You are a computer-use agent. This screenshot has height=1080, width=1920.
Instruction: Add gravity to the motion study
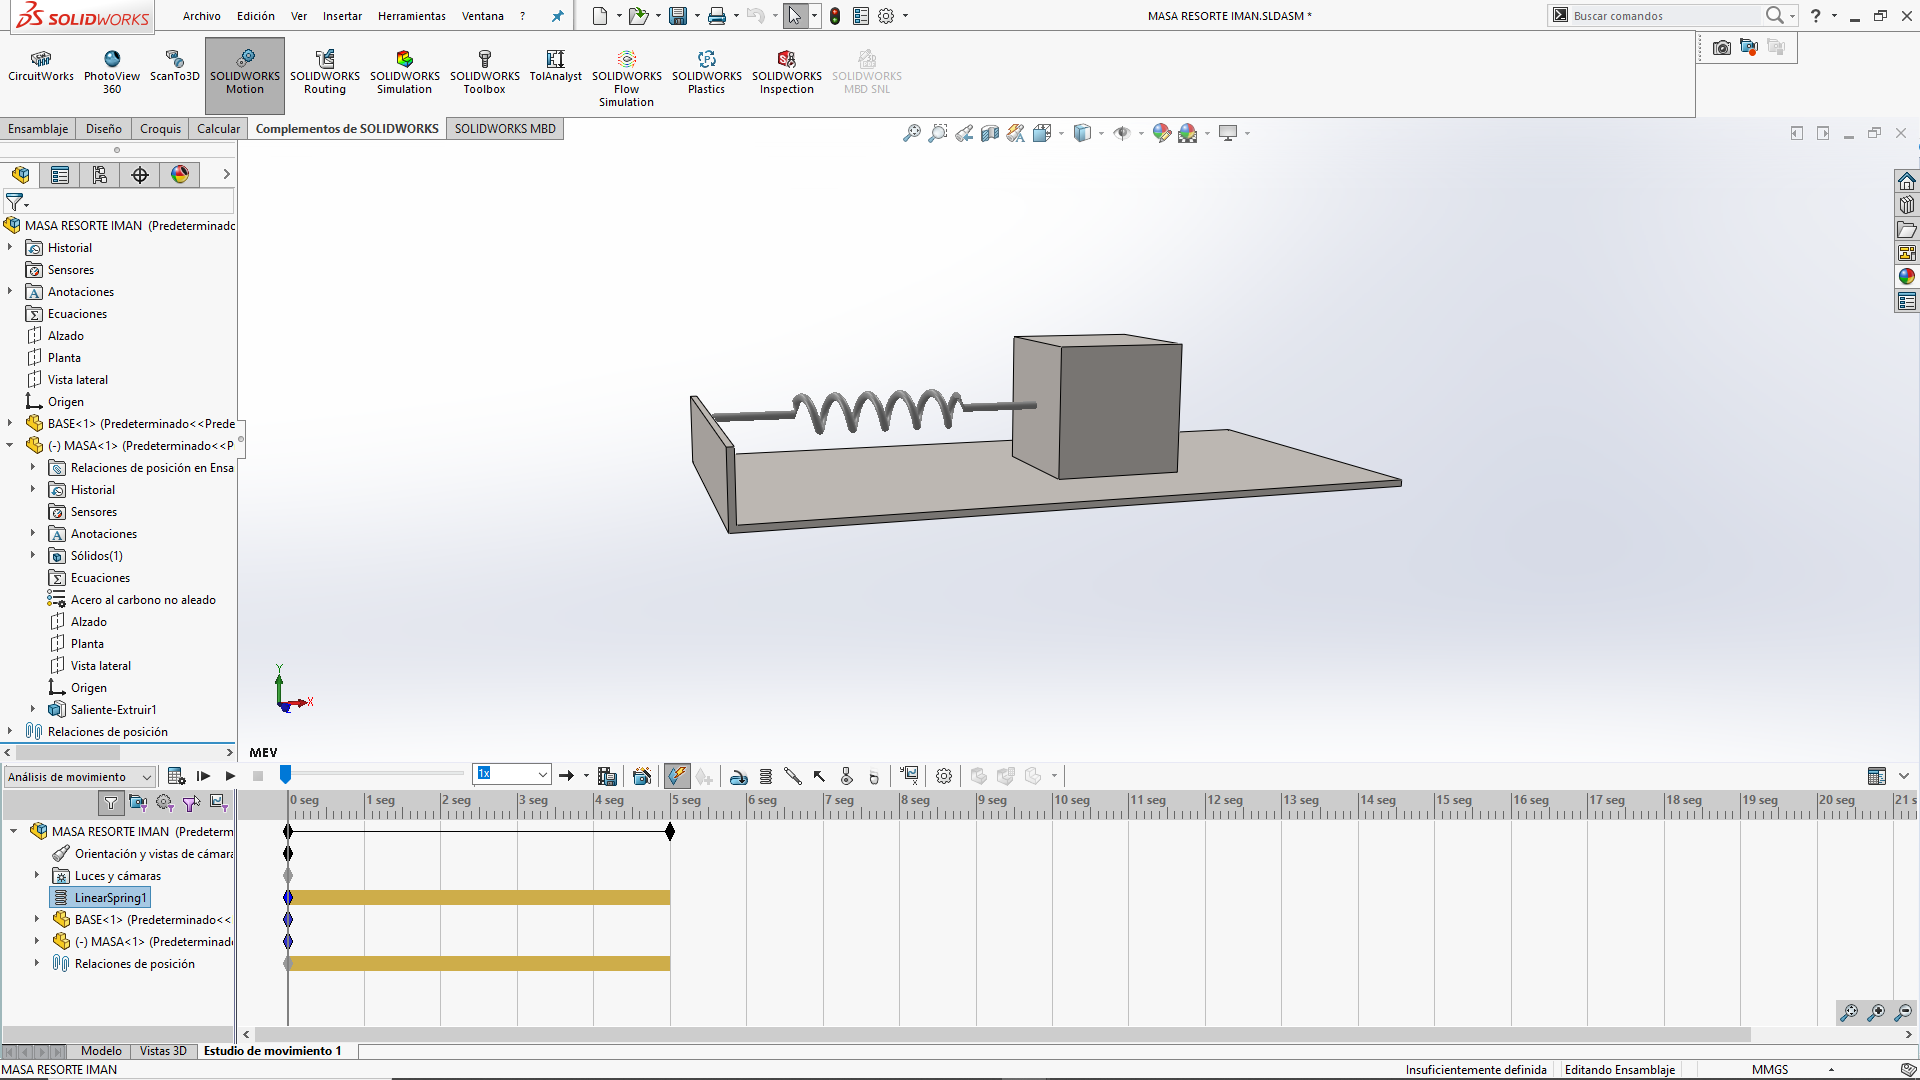coord(873,776)
